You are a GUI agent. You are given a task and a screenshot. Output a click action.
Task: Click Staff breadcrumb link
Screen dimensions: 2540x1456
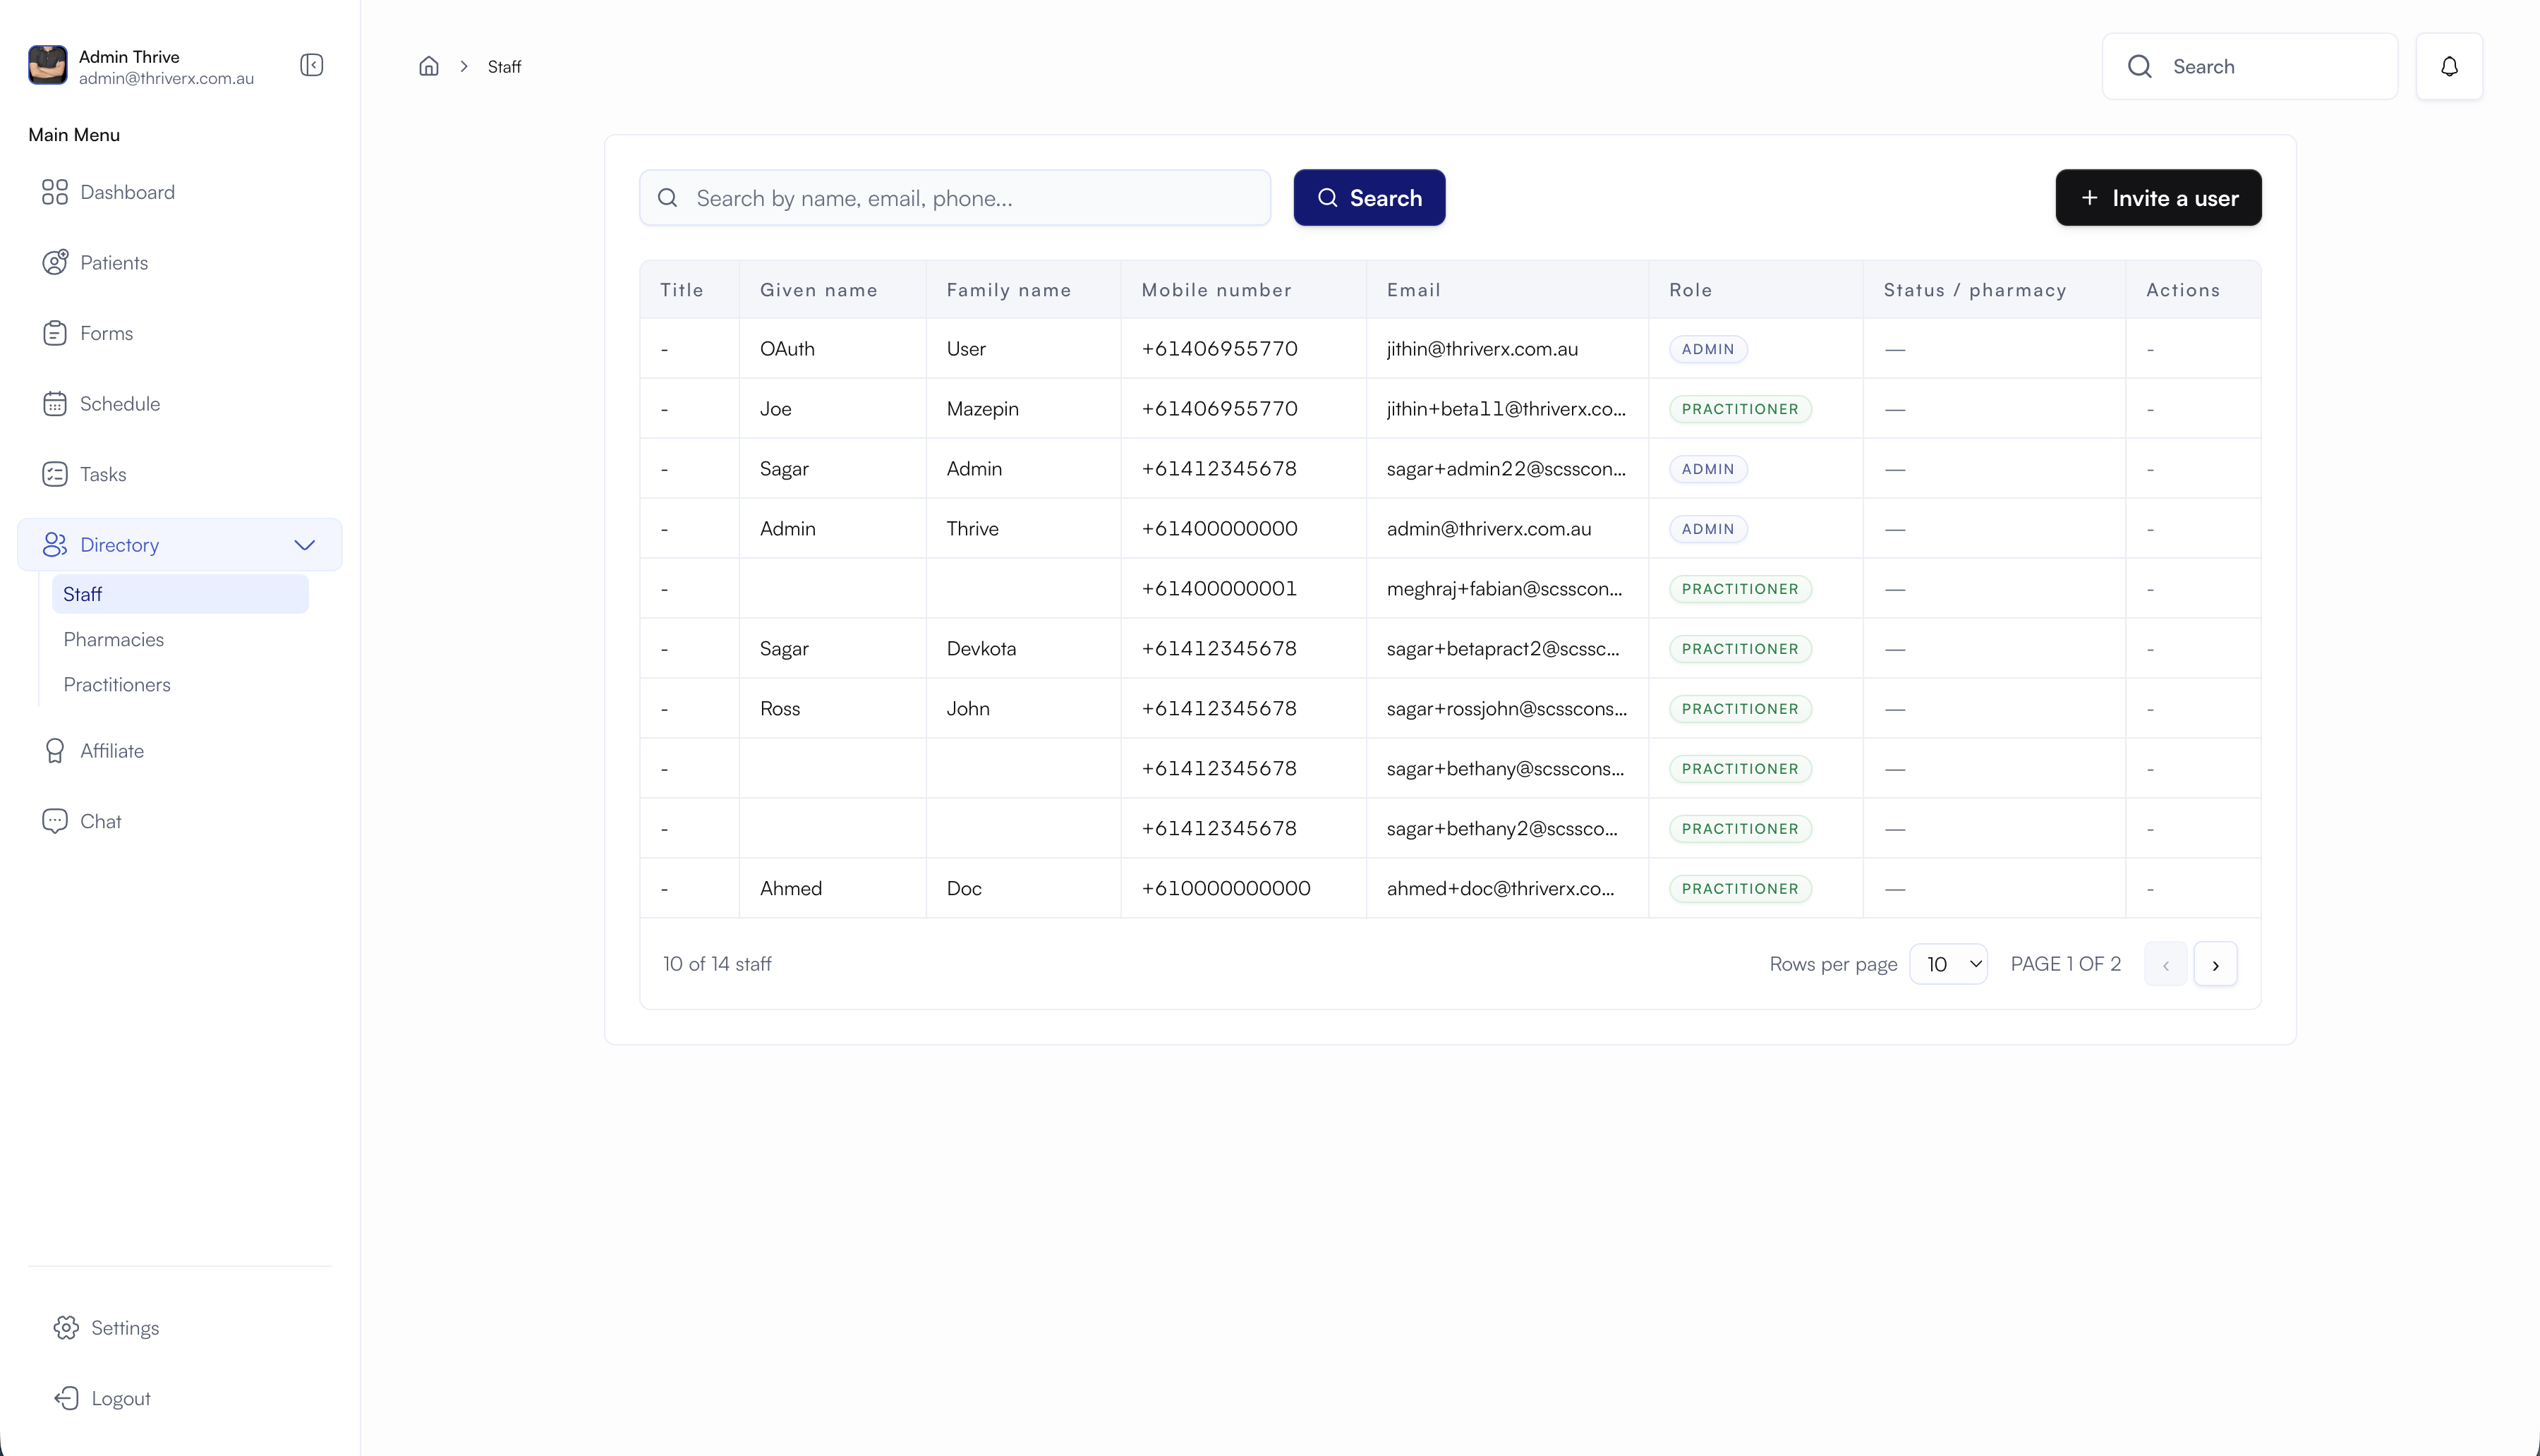pyautogui.click(x=504, y=66)
